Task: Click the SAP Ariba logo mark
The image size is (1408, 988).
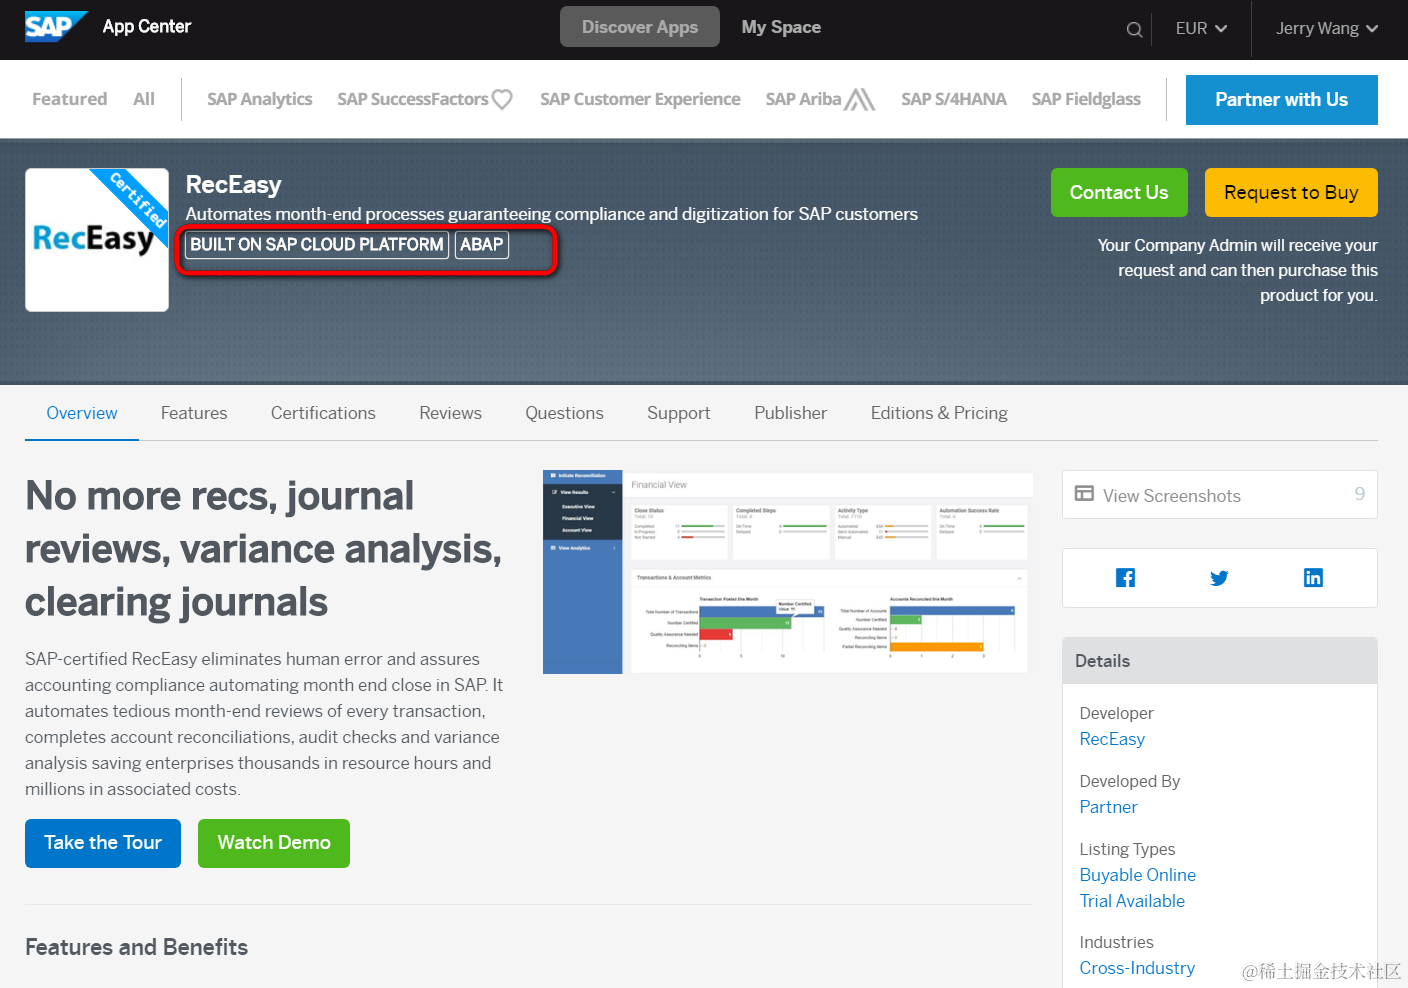Action: coord(859,99)
